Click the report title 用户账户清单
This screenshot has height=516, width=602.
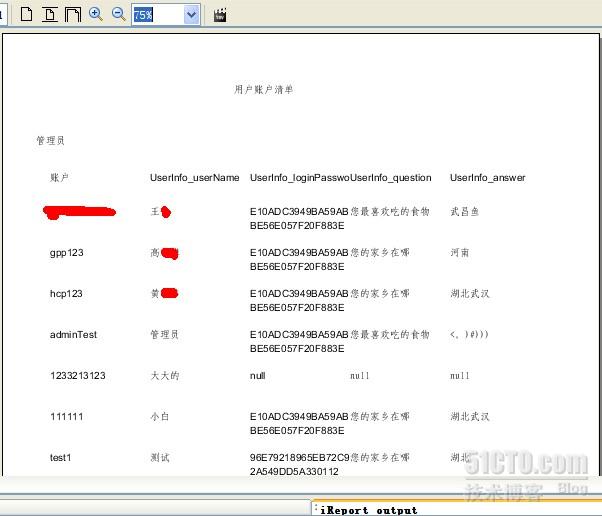click(264, 89)
